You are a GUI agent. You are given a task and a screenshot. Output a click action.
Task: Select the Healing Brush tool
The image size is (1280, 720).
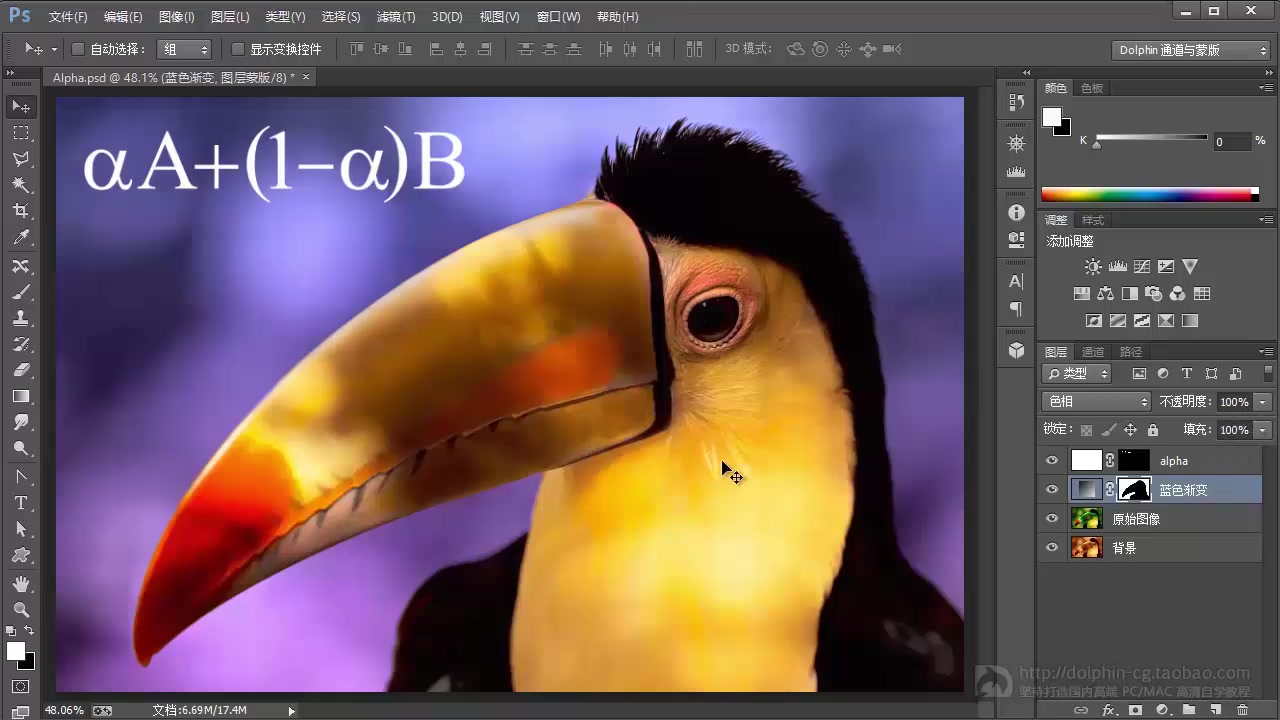coord(21,267)
